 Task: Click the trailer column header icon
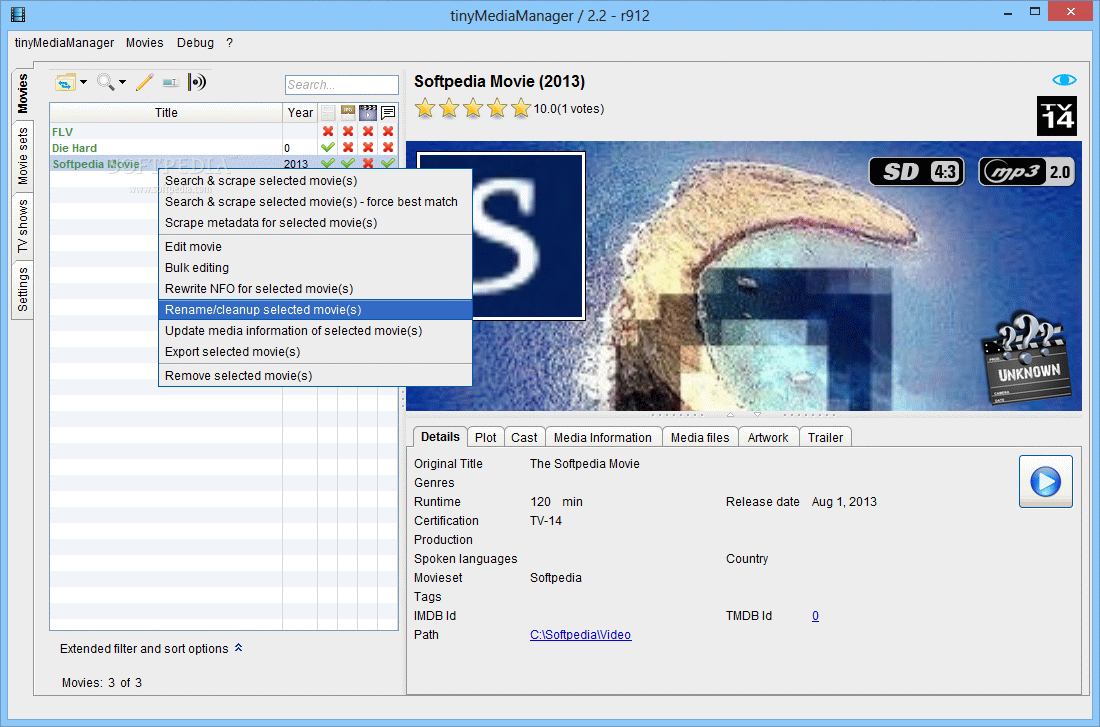tap(368, 112)
